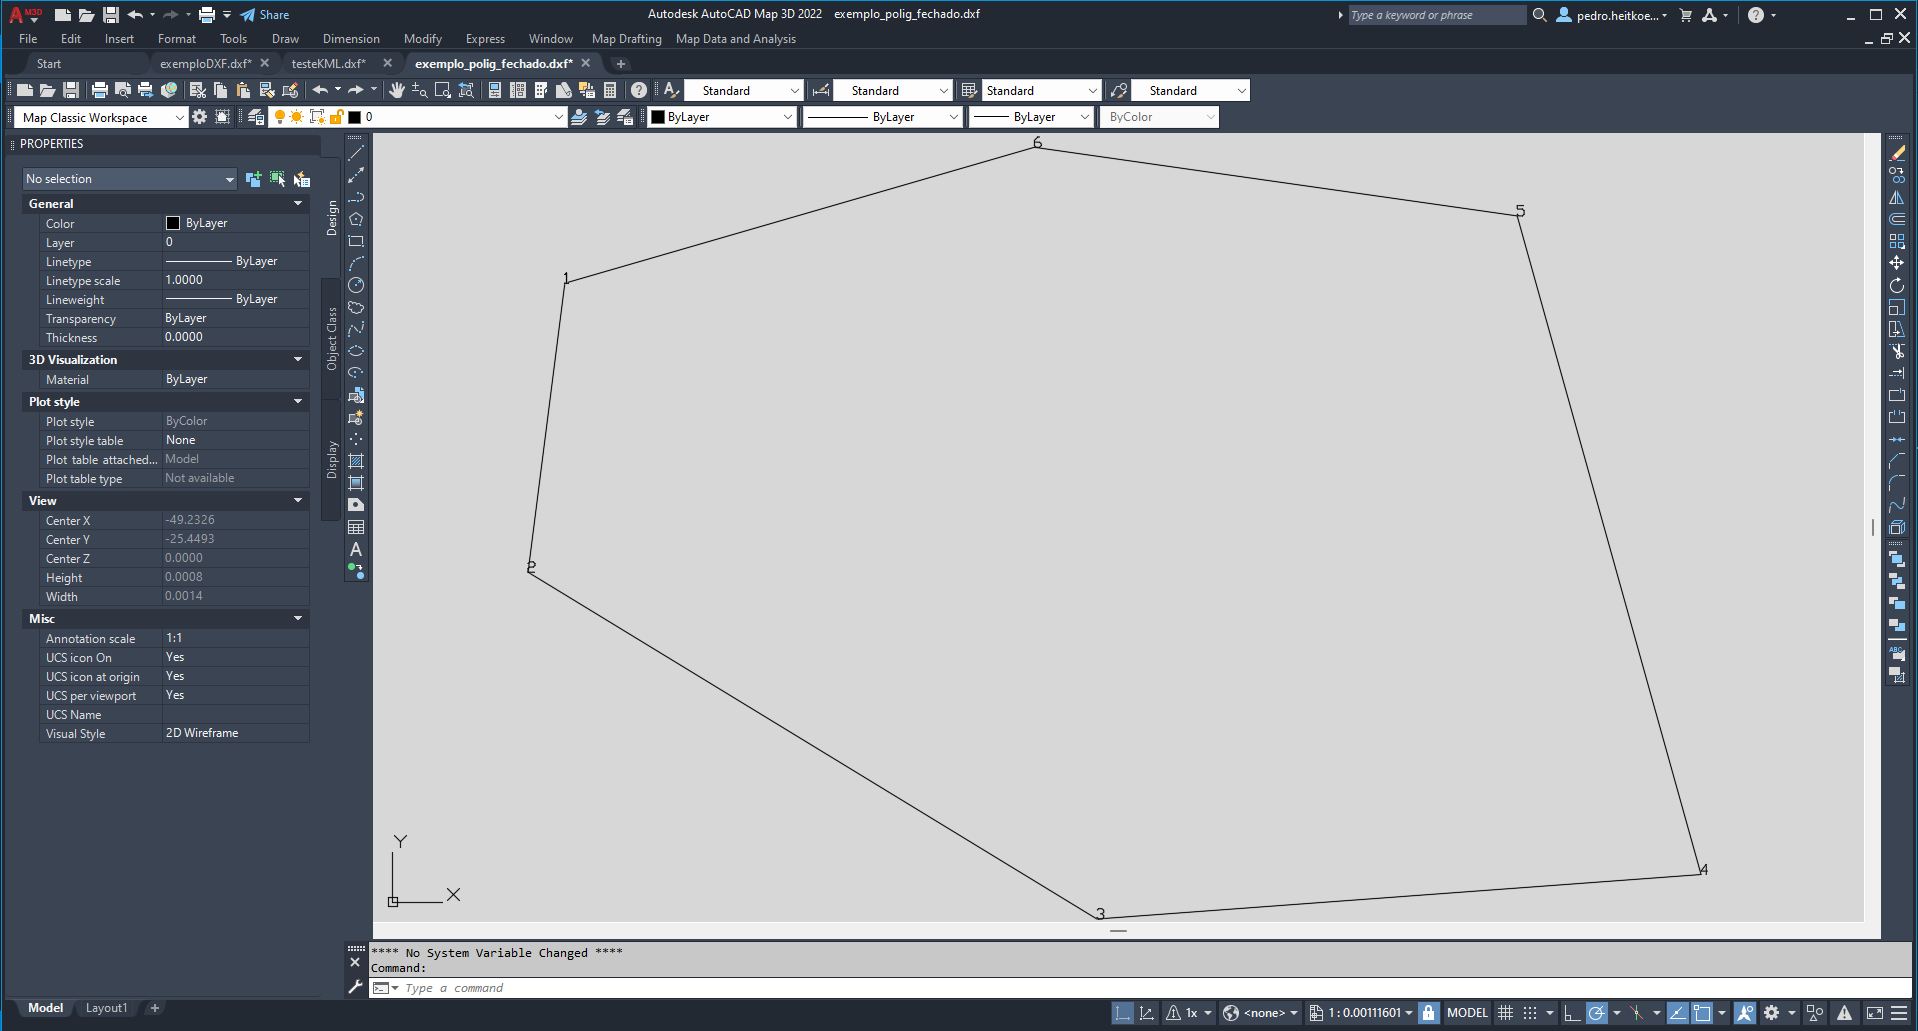1918x1031 pixels.
Task: Click the Zoom Window icon
Action: point(443,90)
